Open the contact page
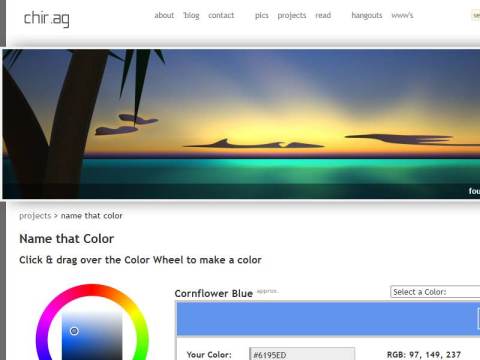The image size is (480, 360). click(221, 15)
